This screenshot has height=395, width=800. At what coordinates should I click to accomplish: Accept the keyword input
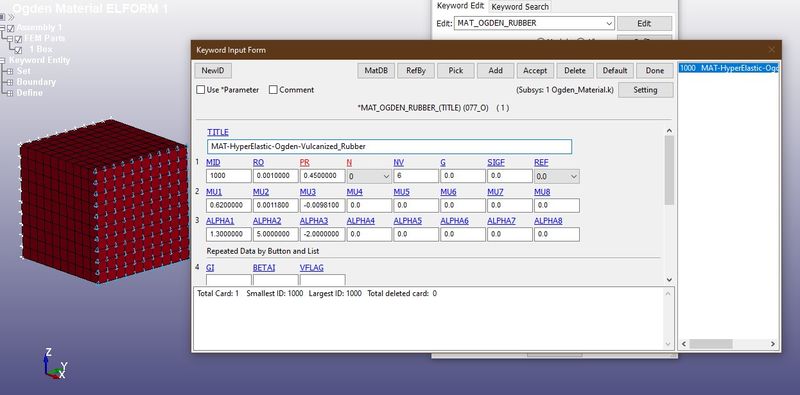pyautogui.click(x=535, y=70)
